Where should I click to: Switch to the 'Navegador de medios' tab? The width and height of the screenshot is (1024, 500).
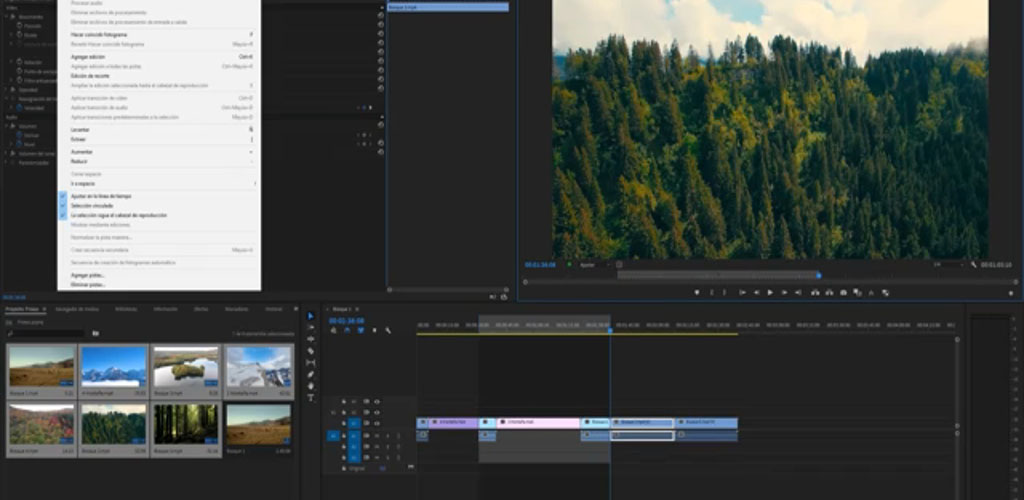click(77, 309)
